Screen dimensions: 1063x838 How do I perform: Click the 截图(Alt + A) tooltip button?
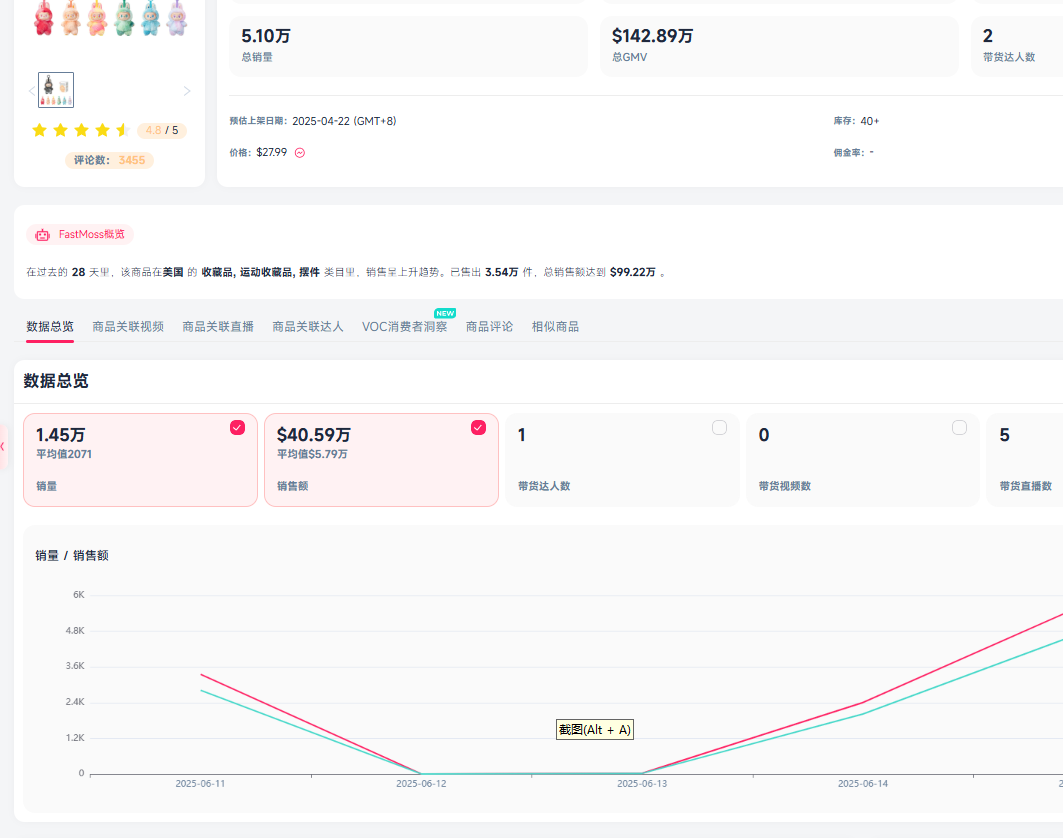(594, 730)
